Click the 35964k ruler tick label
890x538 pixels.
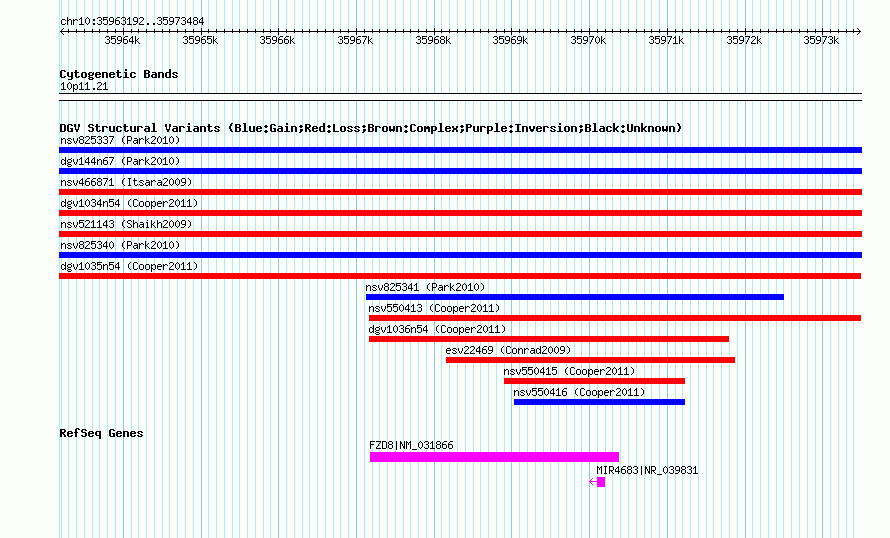click(x=122, y=40)
